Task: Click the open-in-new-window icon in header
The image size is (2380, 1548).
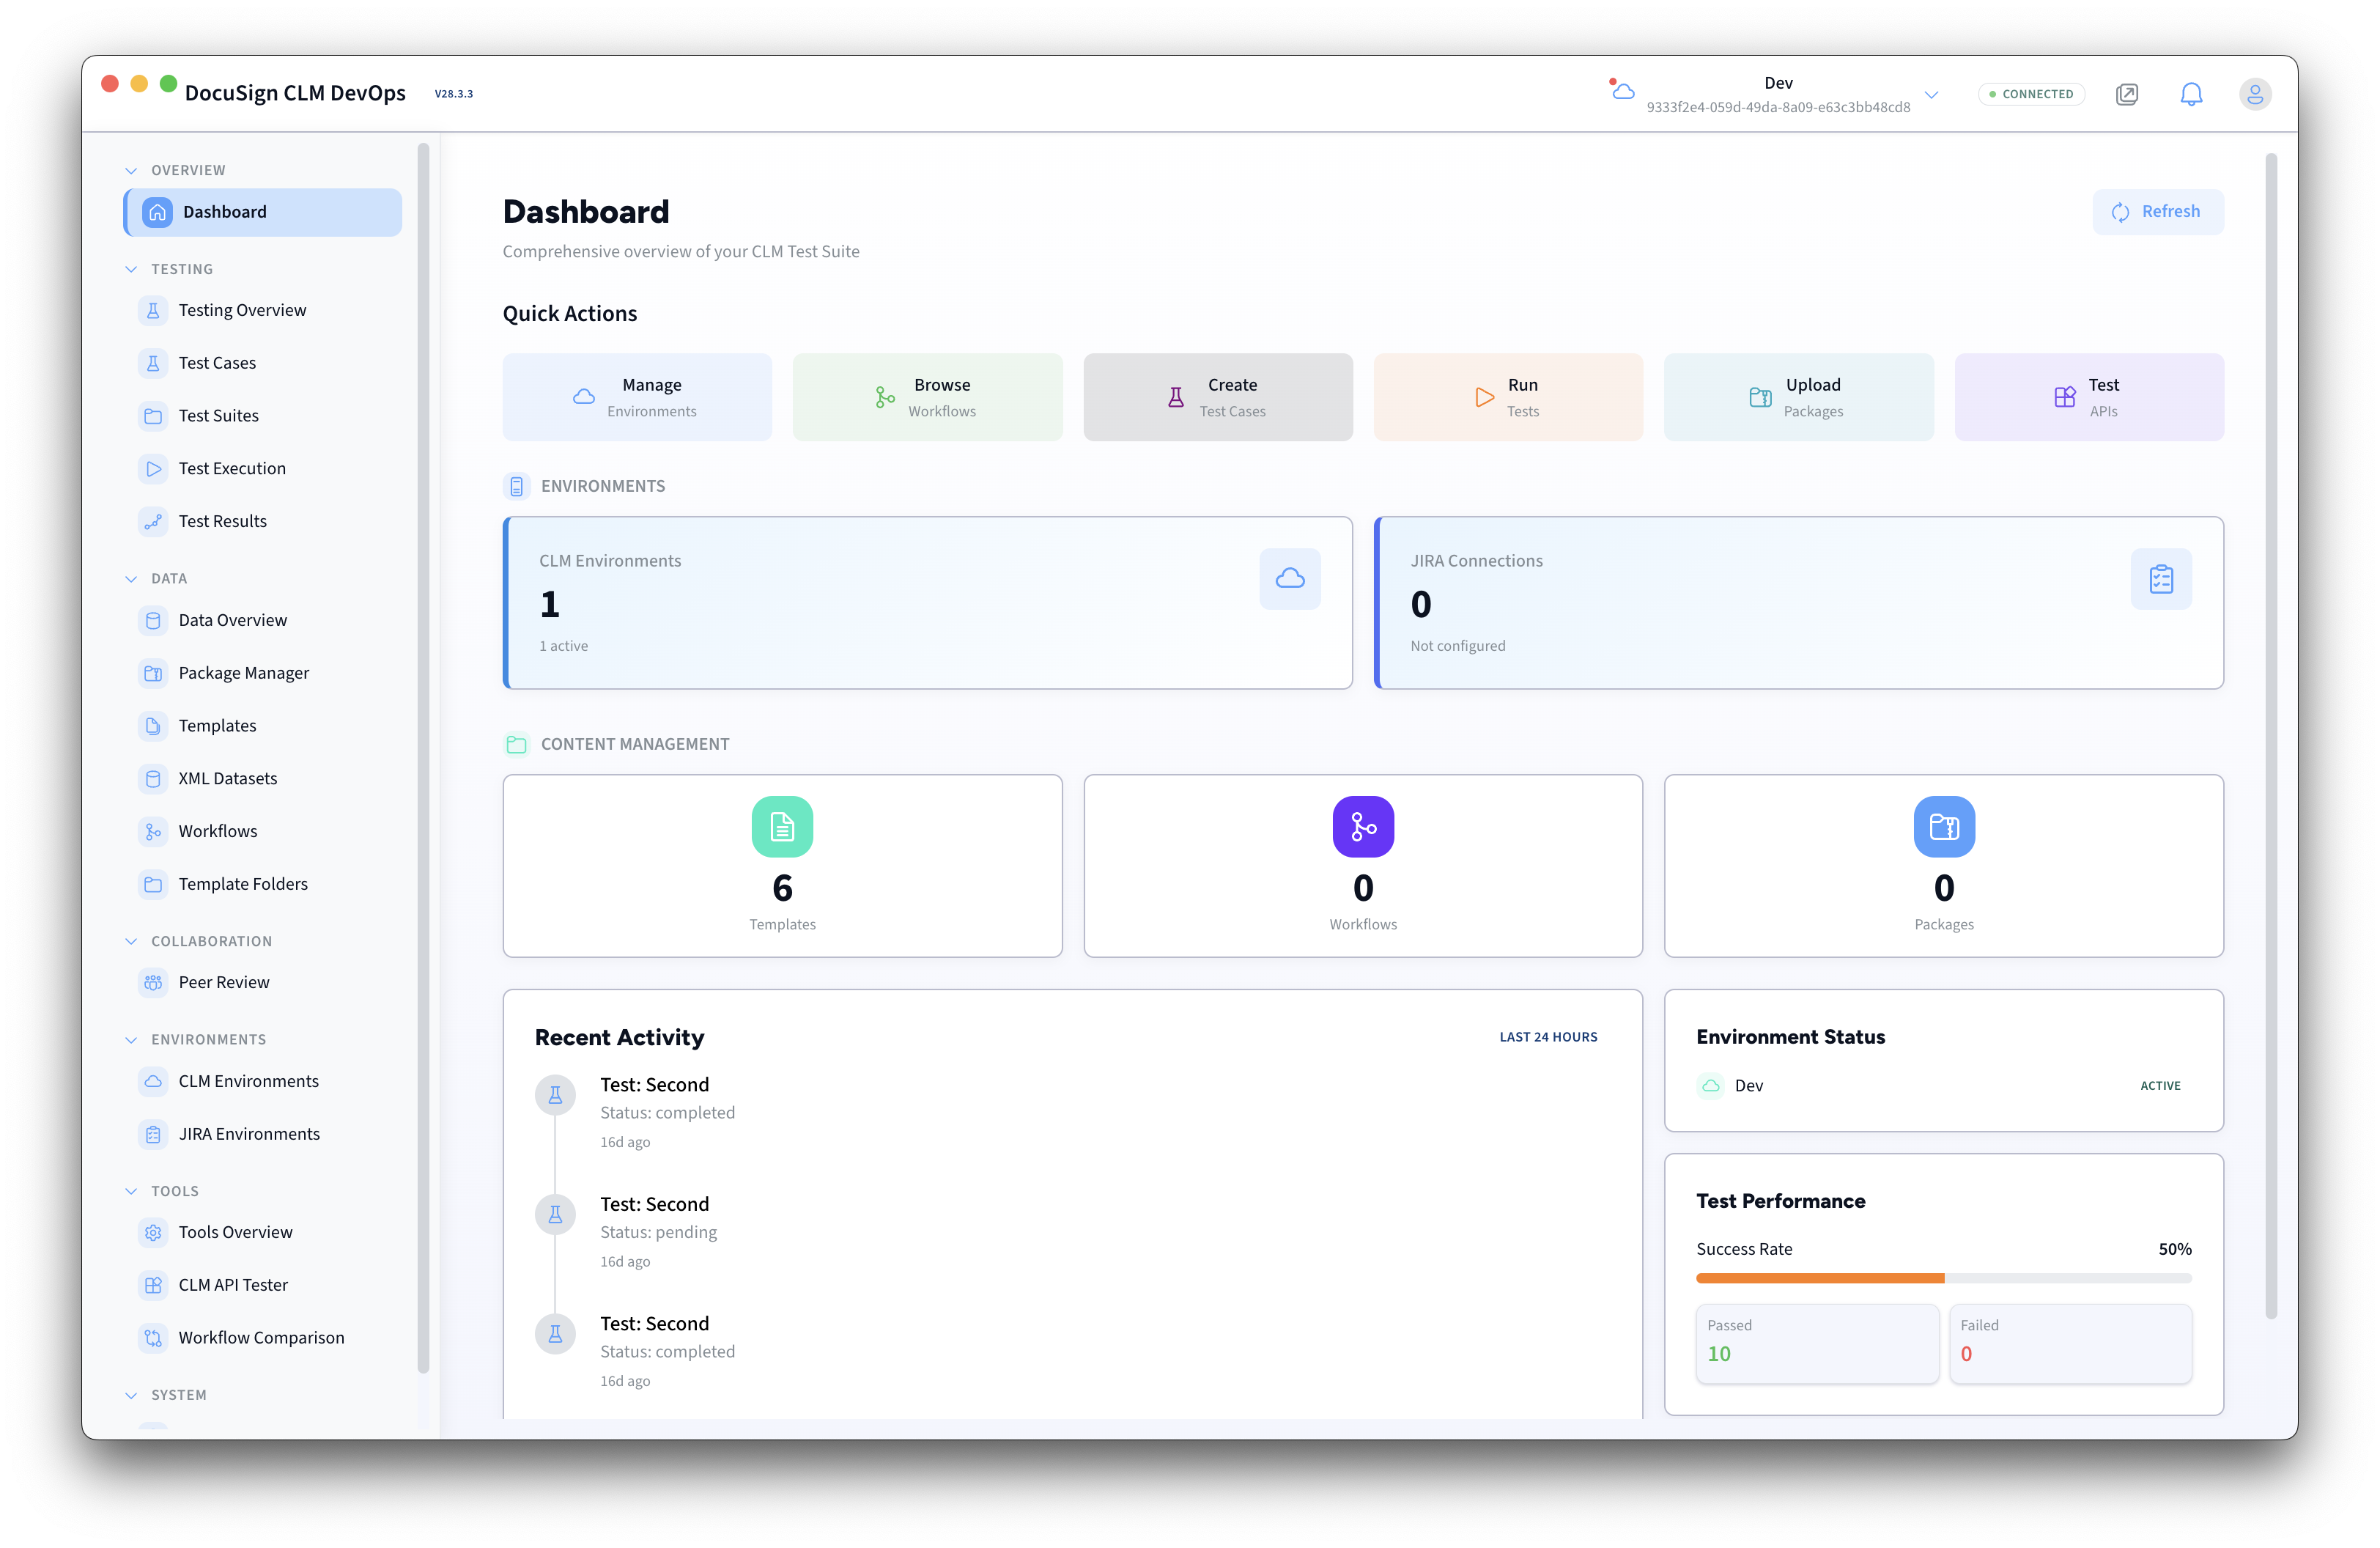Action: [2126, 94]
